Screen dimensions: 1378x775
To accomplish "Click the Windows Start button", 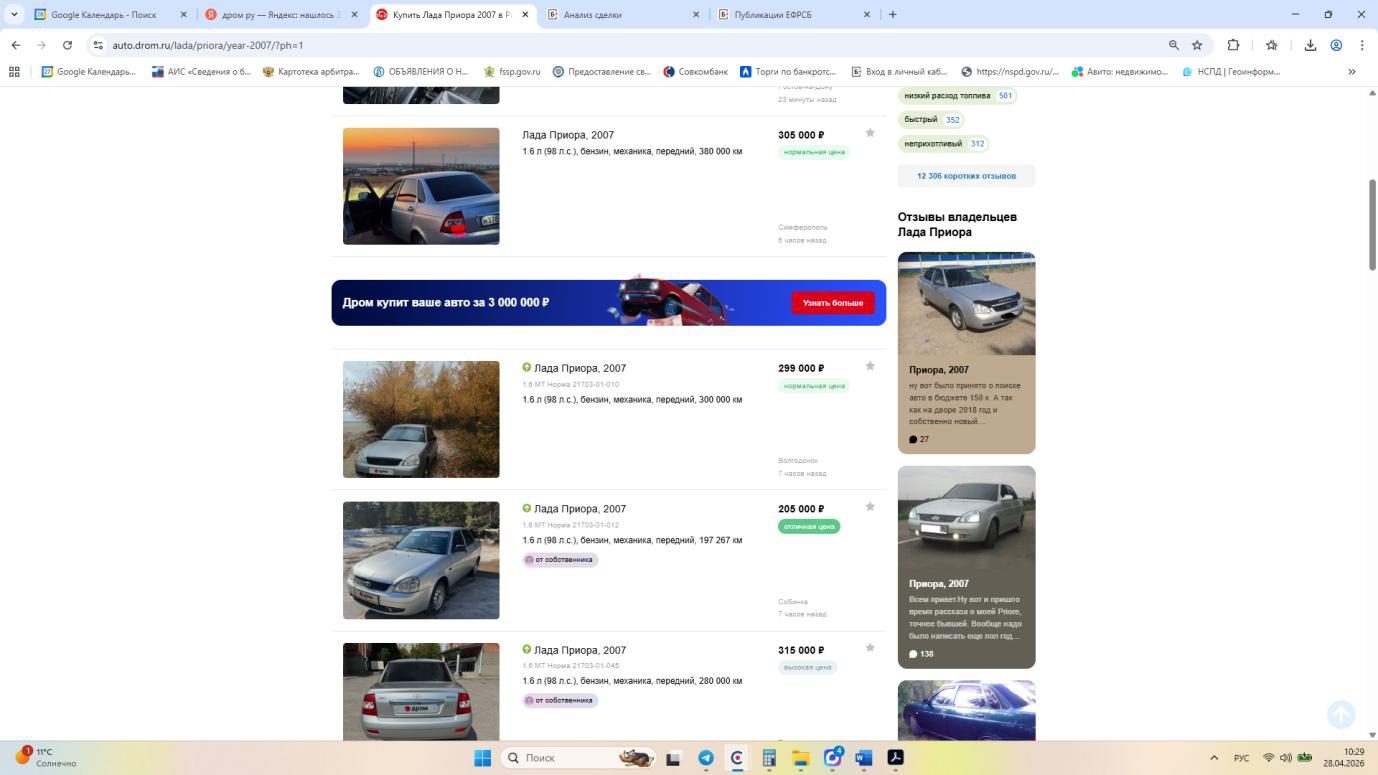I will pyautogui.click(x=482, y=758).
